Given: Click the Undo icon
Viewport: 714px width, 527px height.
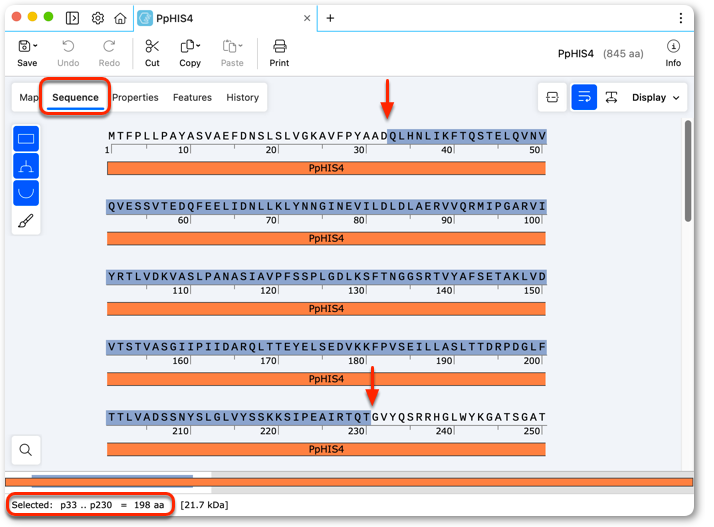Looking at the screenshot, I should (x=68, y=46).
